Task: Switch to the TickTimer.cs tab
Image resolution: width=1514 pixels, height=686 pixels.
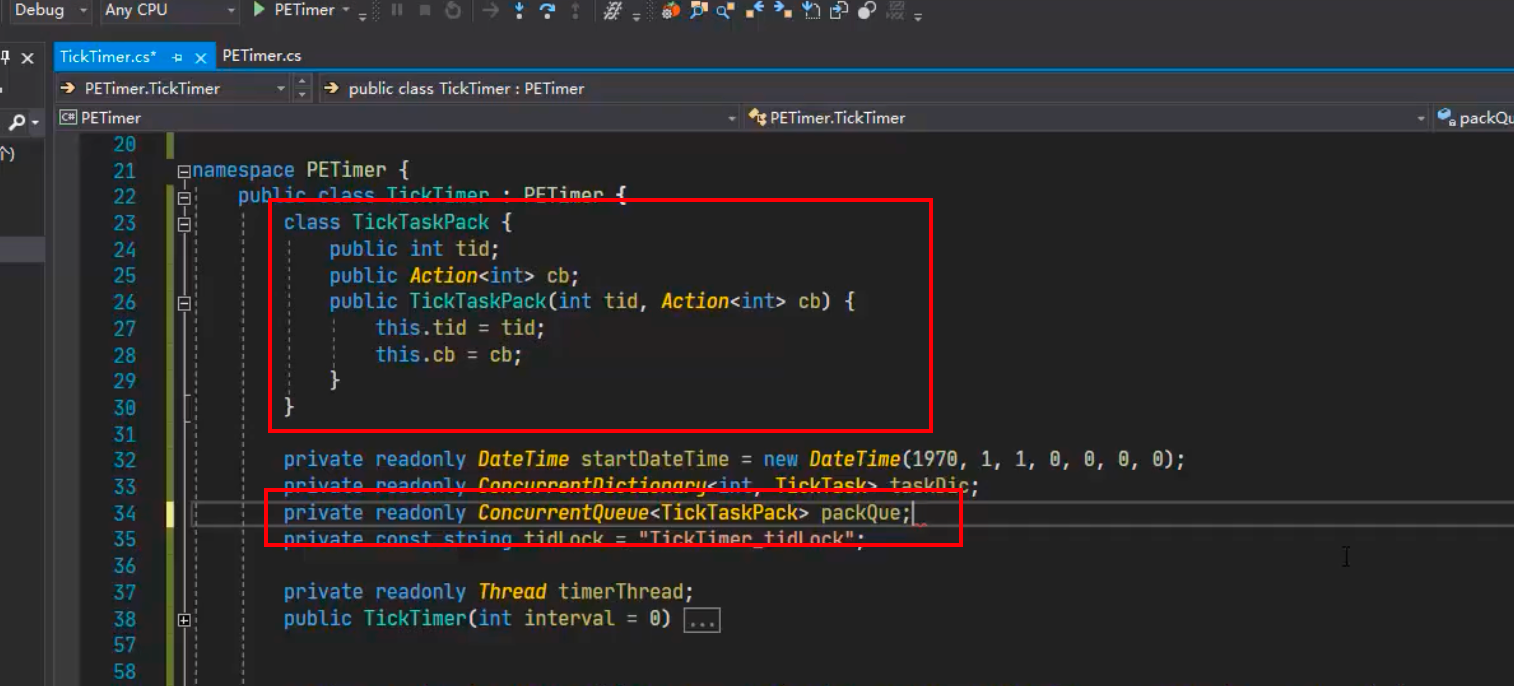Action: 108,56
